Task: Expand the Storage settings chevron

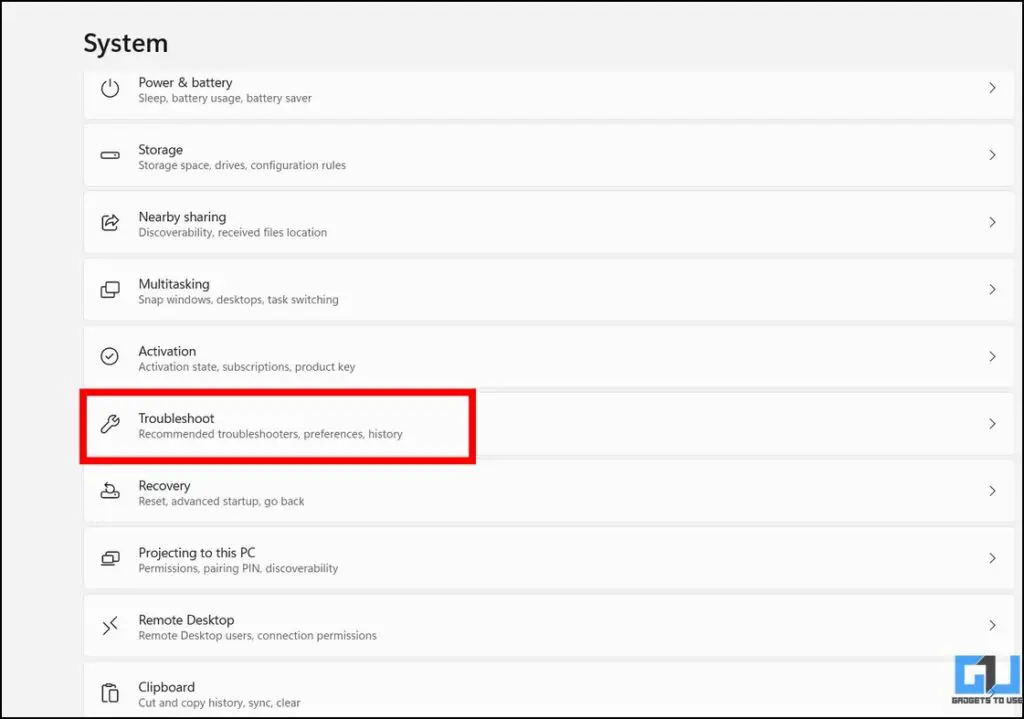Action: tap(992, 155)
